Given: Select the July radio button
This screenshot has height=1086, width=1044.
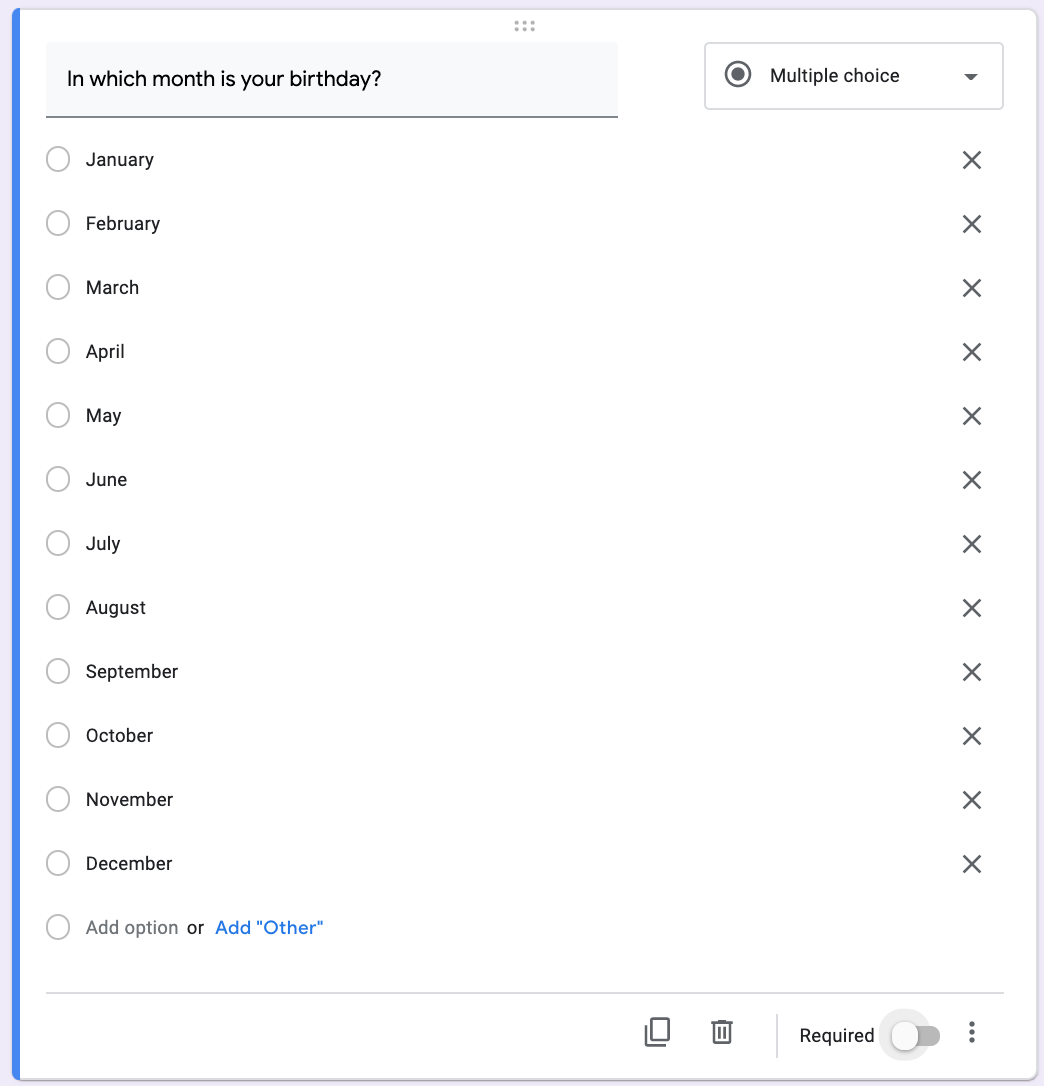Looking at the screenshot, I should point(58,543).
